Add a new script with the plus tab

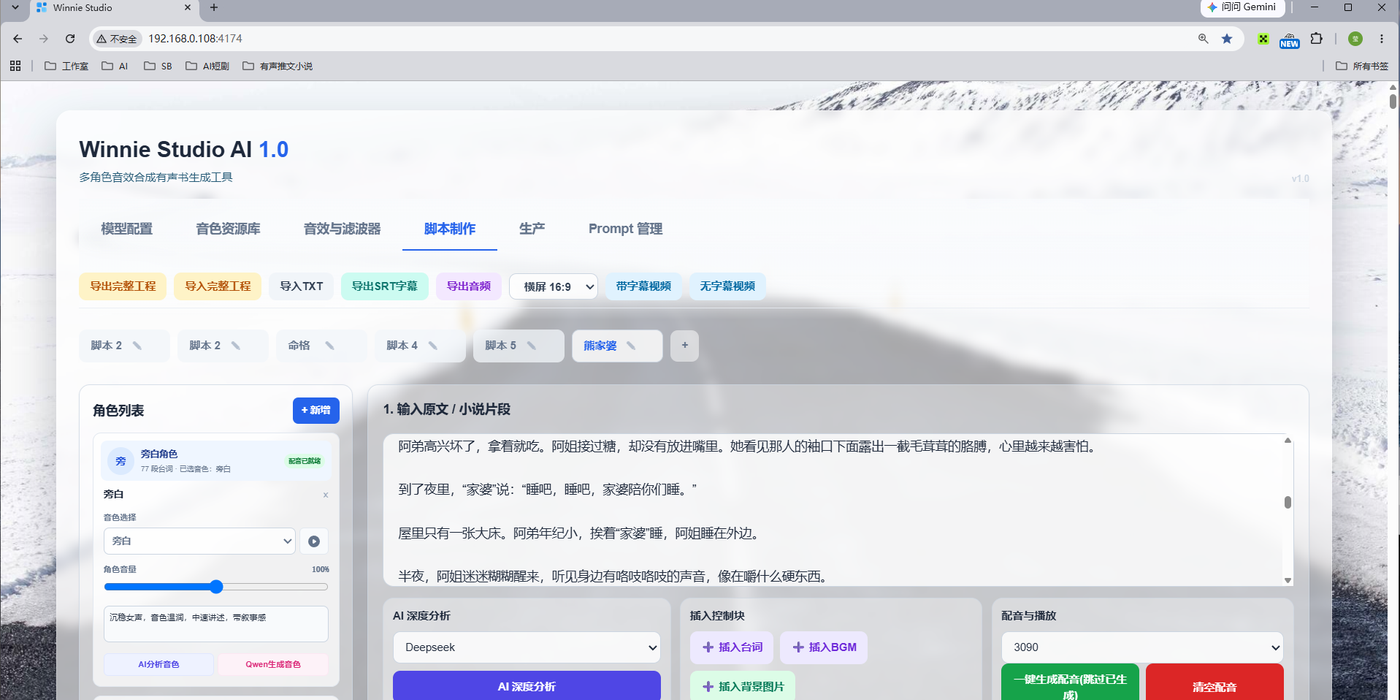point(685,346)
